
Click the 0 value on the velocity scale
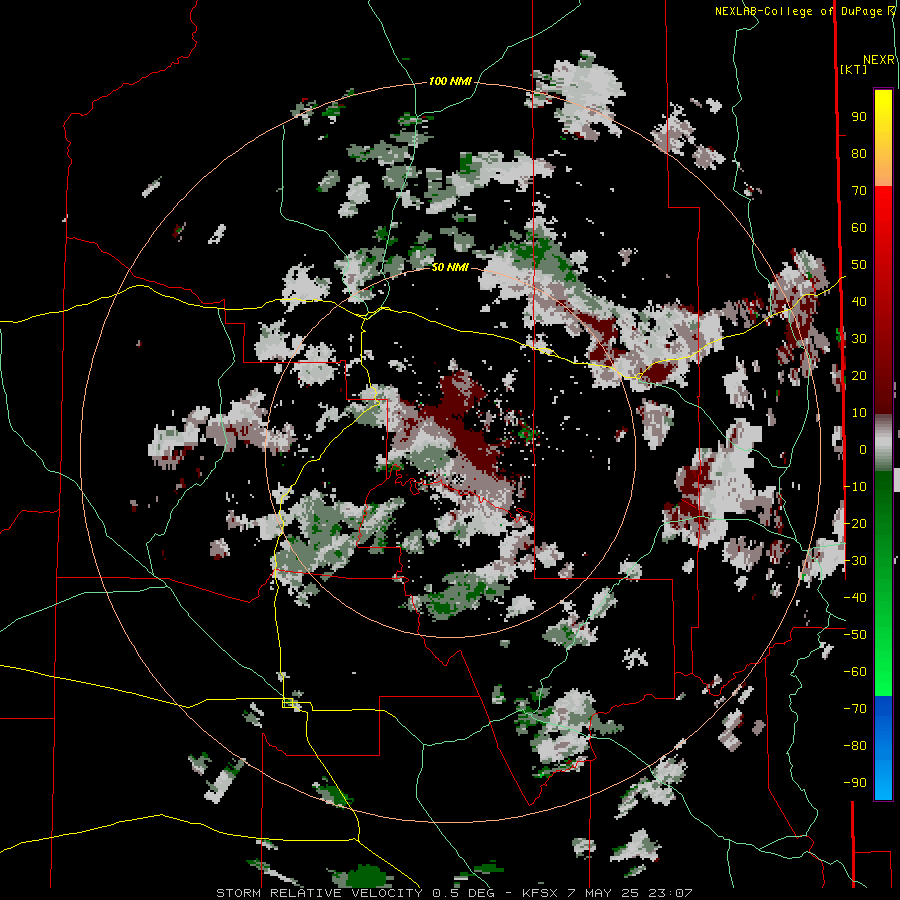click(x=863, y=449)
